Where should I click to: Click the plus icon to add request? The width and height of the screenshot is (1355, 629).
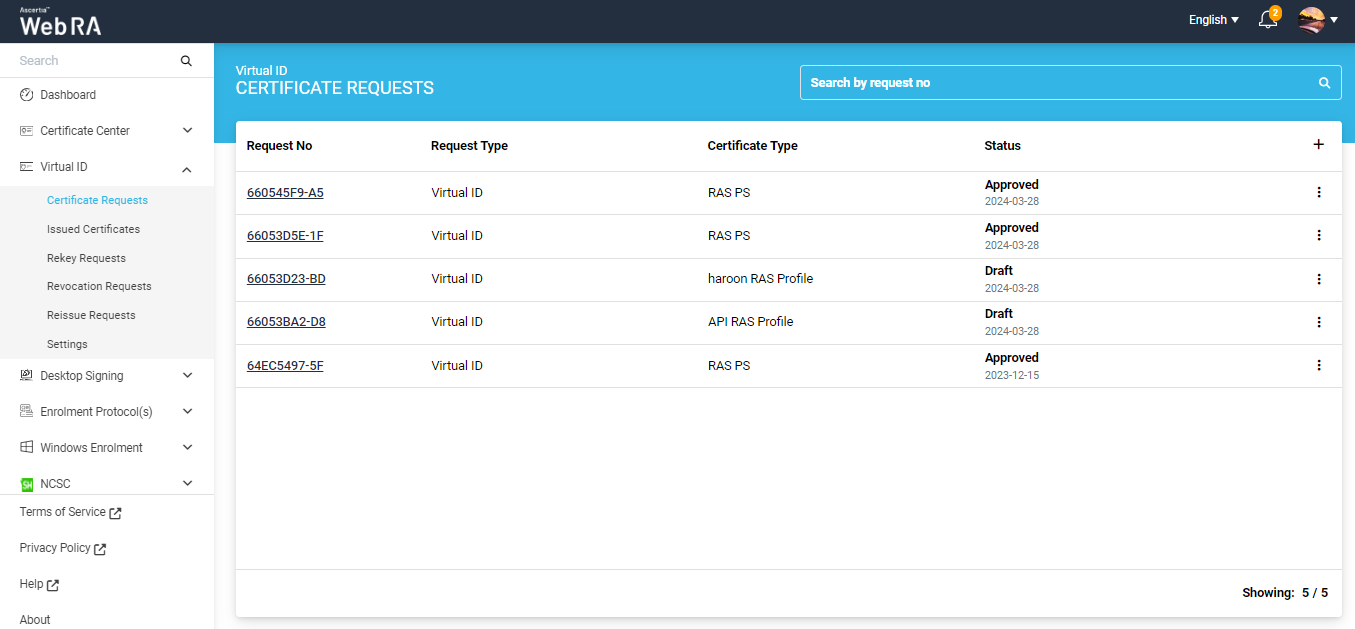(x=1318, y=145)
